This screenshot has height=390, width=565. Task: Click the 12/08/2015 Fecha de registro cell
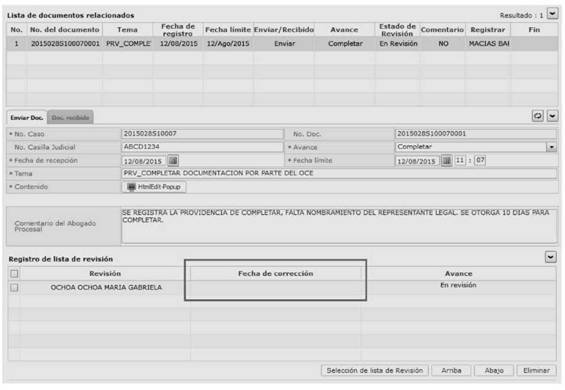coord(178,44)
